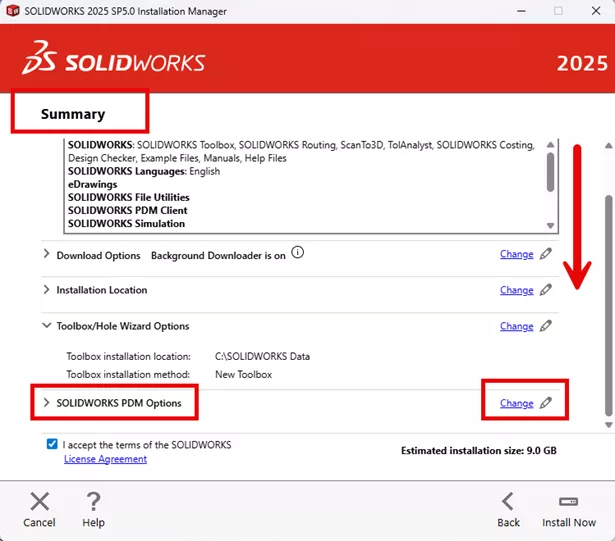Screen dimensions: 615x541
Task: Click the info icon beside Background Downloader
Action: pos(298,252)
